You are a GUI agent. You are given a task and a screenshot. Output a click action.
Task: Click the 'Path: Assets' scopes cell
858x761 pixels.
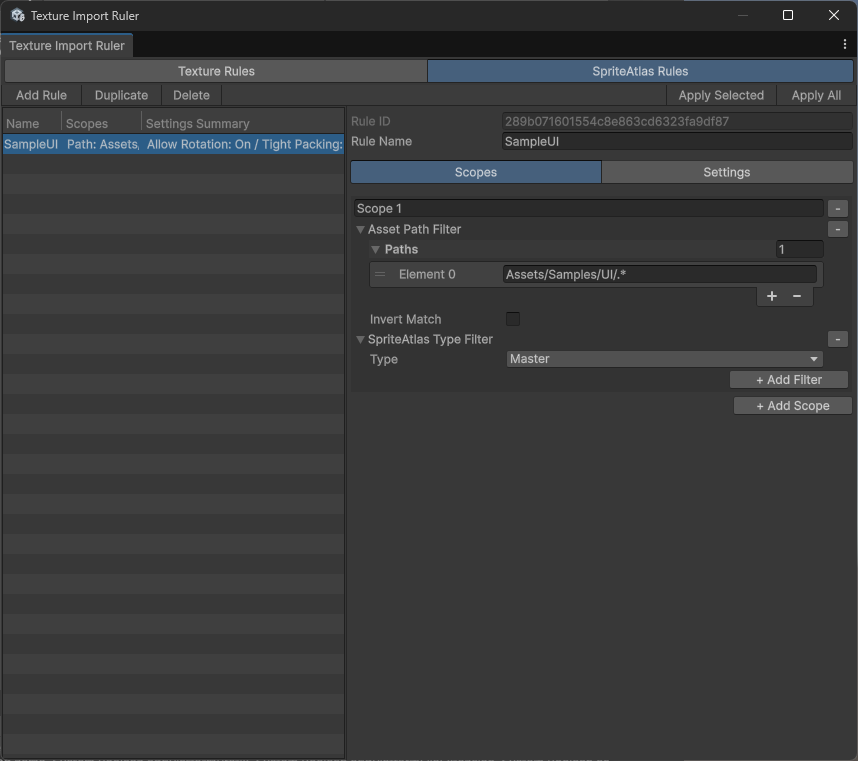point(103,144)
